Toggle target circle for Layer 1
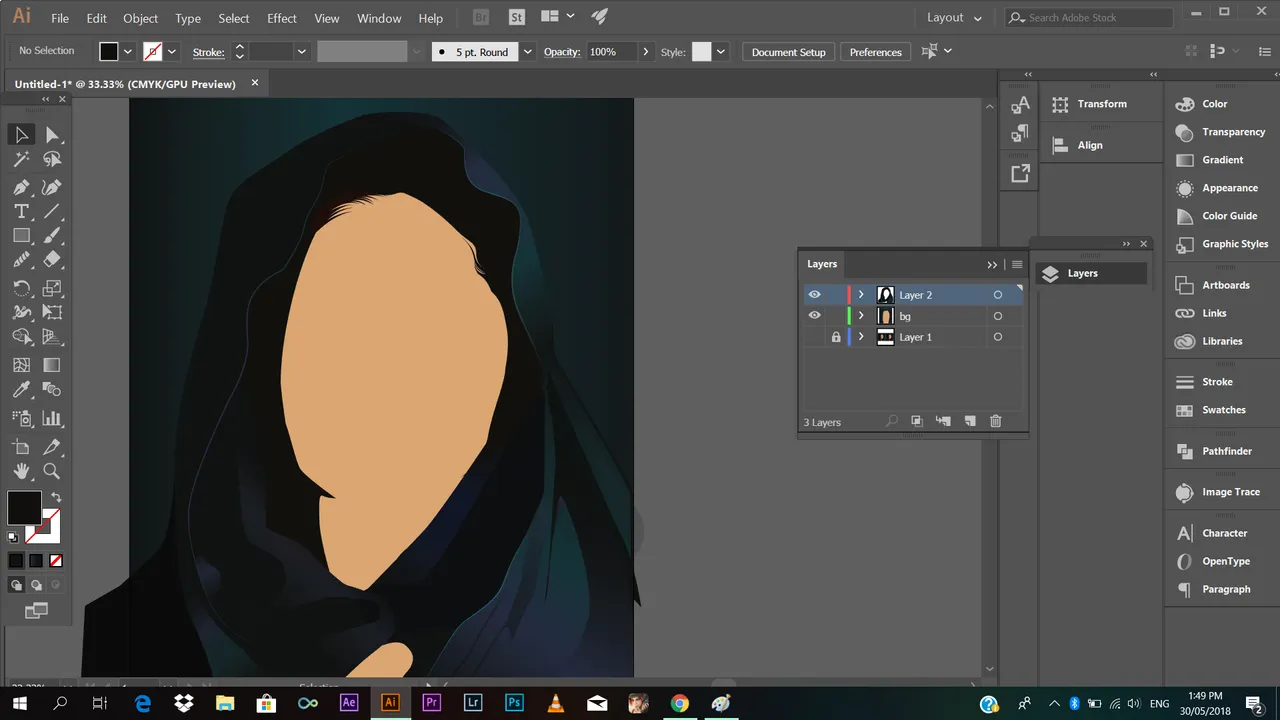The width and height of the screenshot is (1280, 720). tap(997, 337)
